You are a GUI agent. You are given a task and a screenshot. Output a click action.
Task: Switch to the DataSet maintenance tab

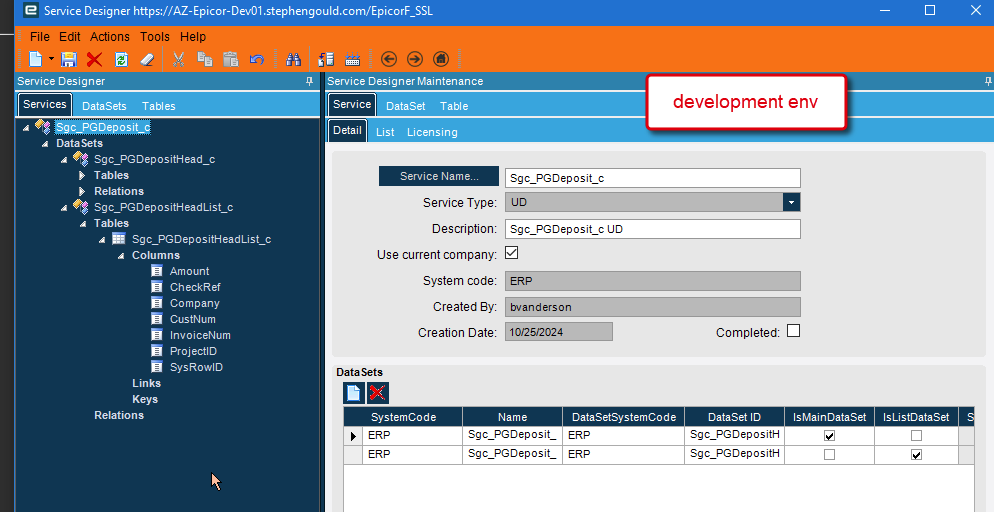tap(406, 106)
